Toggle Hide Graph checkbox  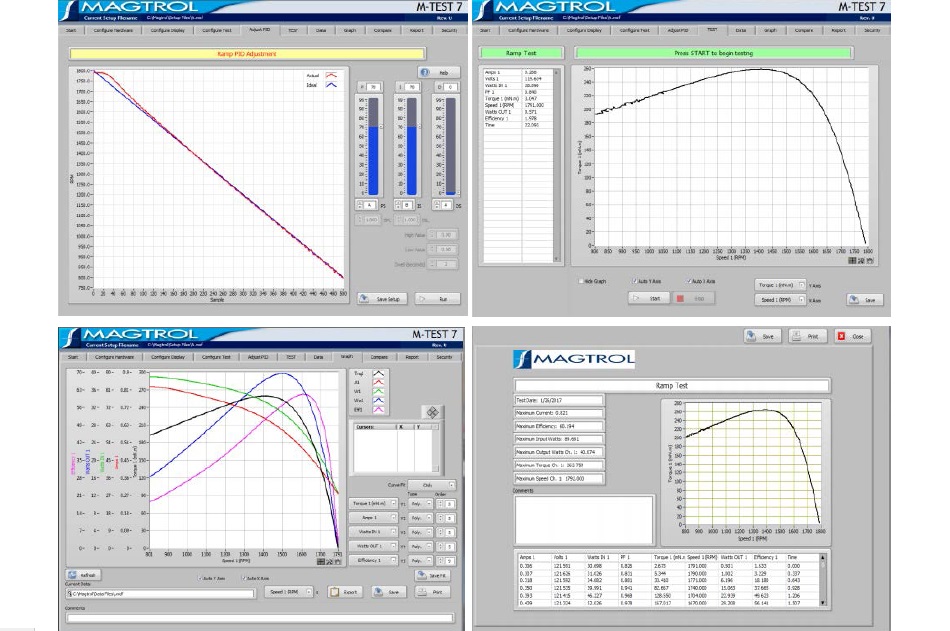click(580, 281)
